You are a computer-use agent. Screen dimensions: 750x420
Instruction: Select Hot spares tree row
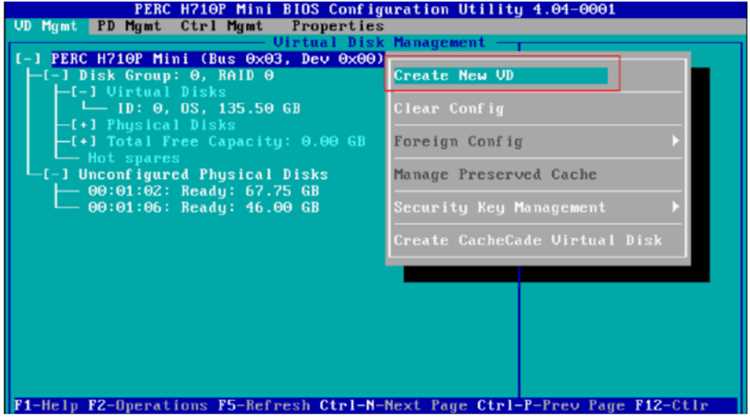(x=133, y=158)
